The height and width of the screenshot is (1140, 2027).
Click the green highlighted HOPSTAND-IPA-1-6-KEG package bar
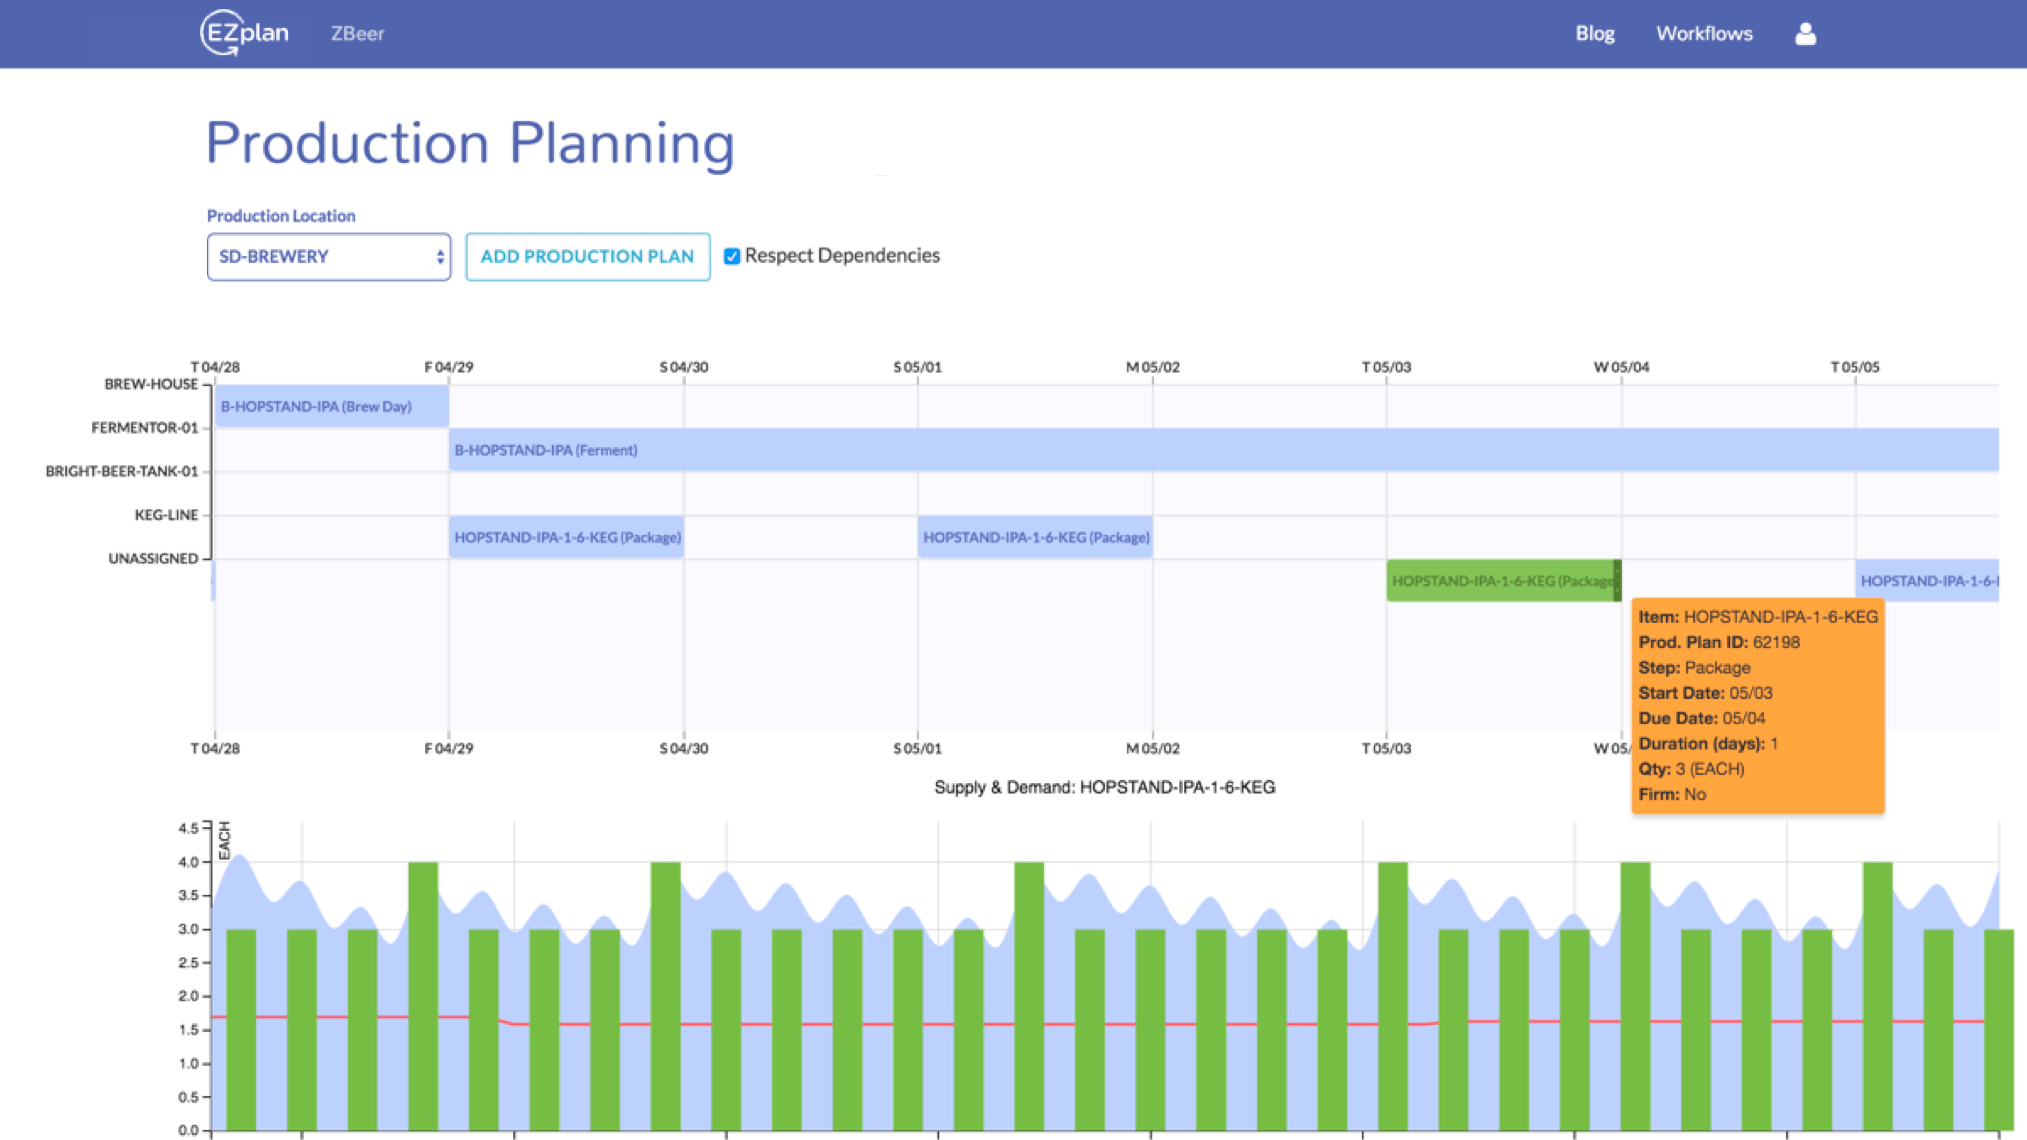[x=1498, y=581]
